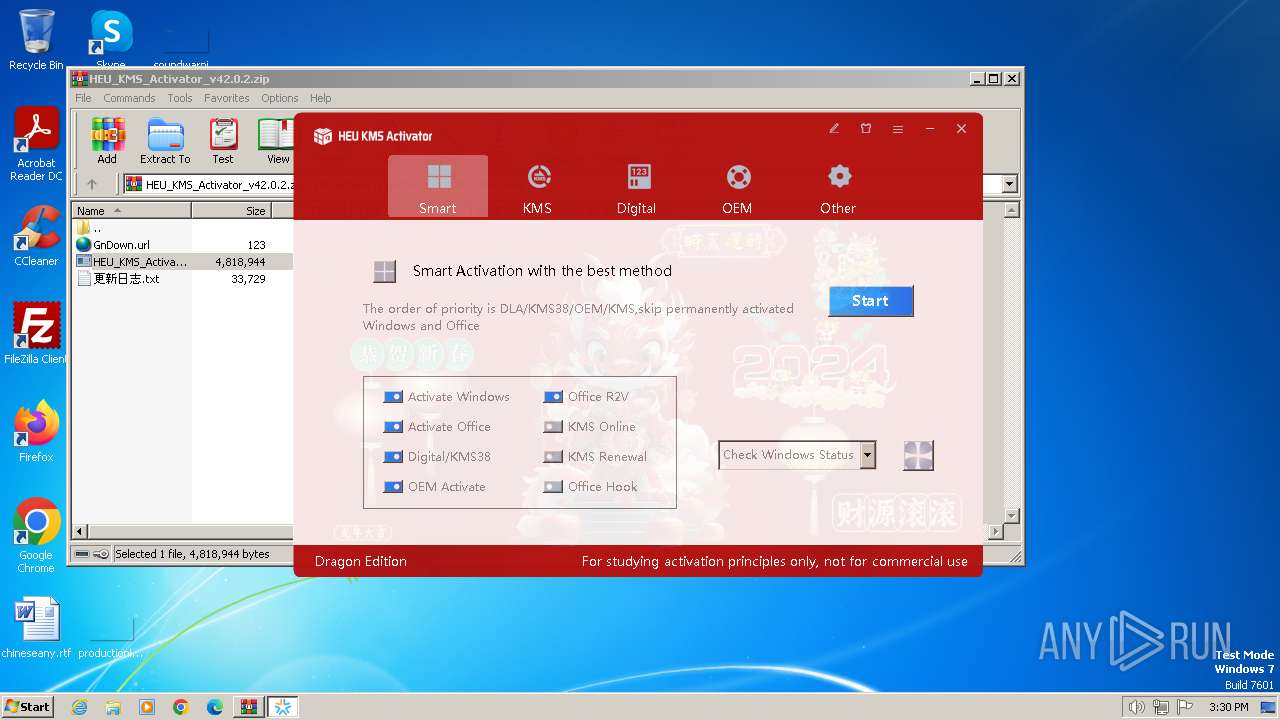Toggle the Digital/KMS38 switch
This screenshot has width=1280, height=720.
(393, 457)
